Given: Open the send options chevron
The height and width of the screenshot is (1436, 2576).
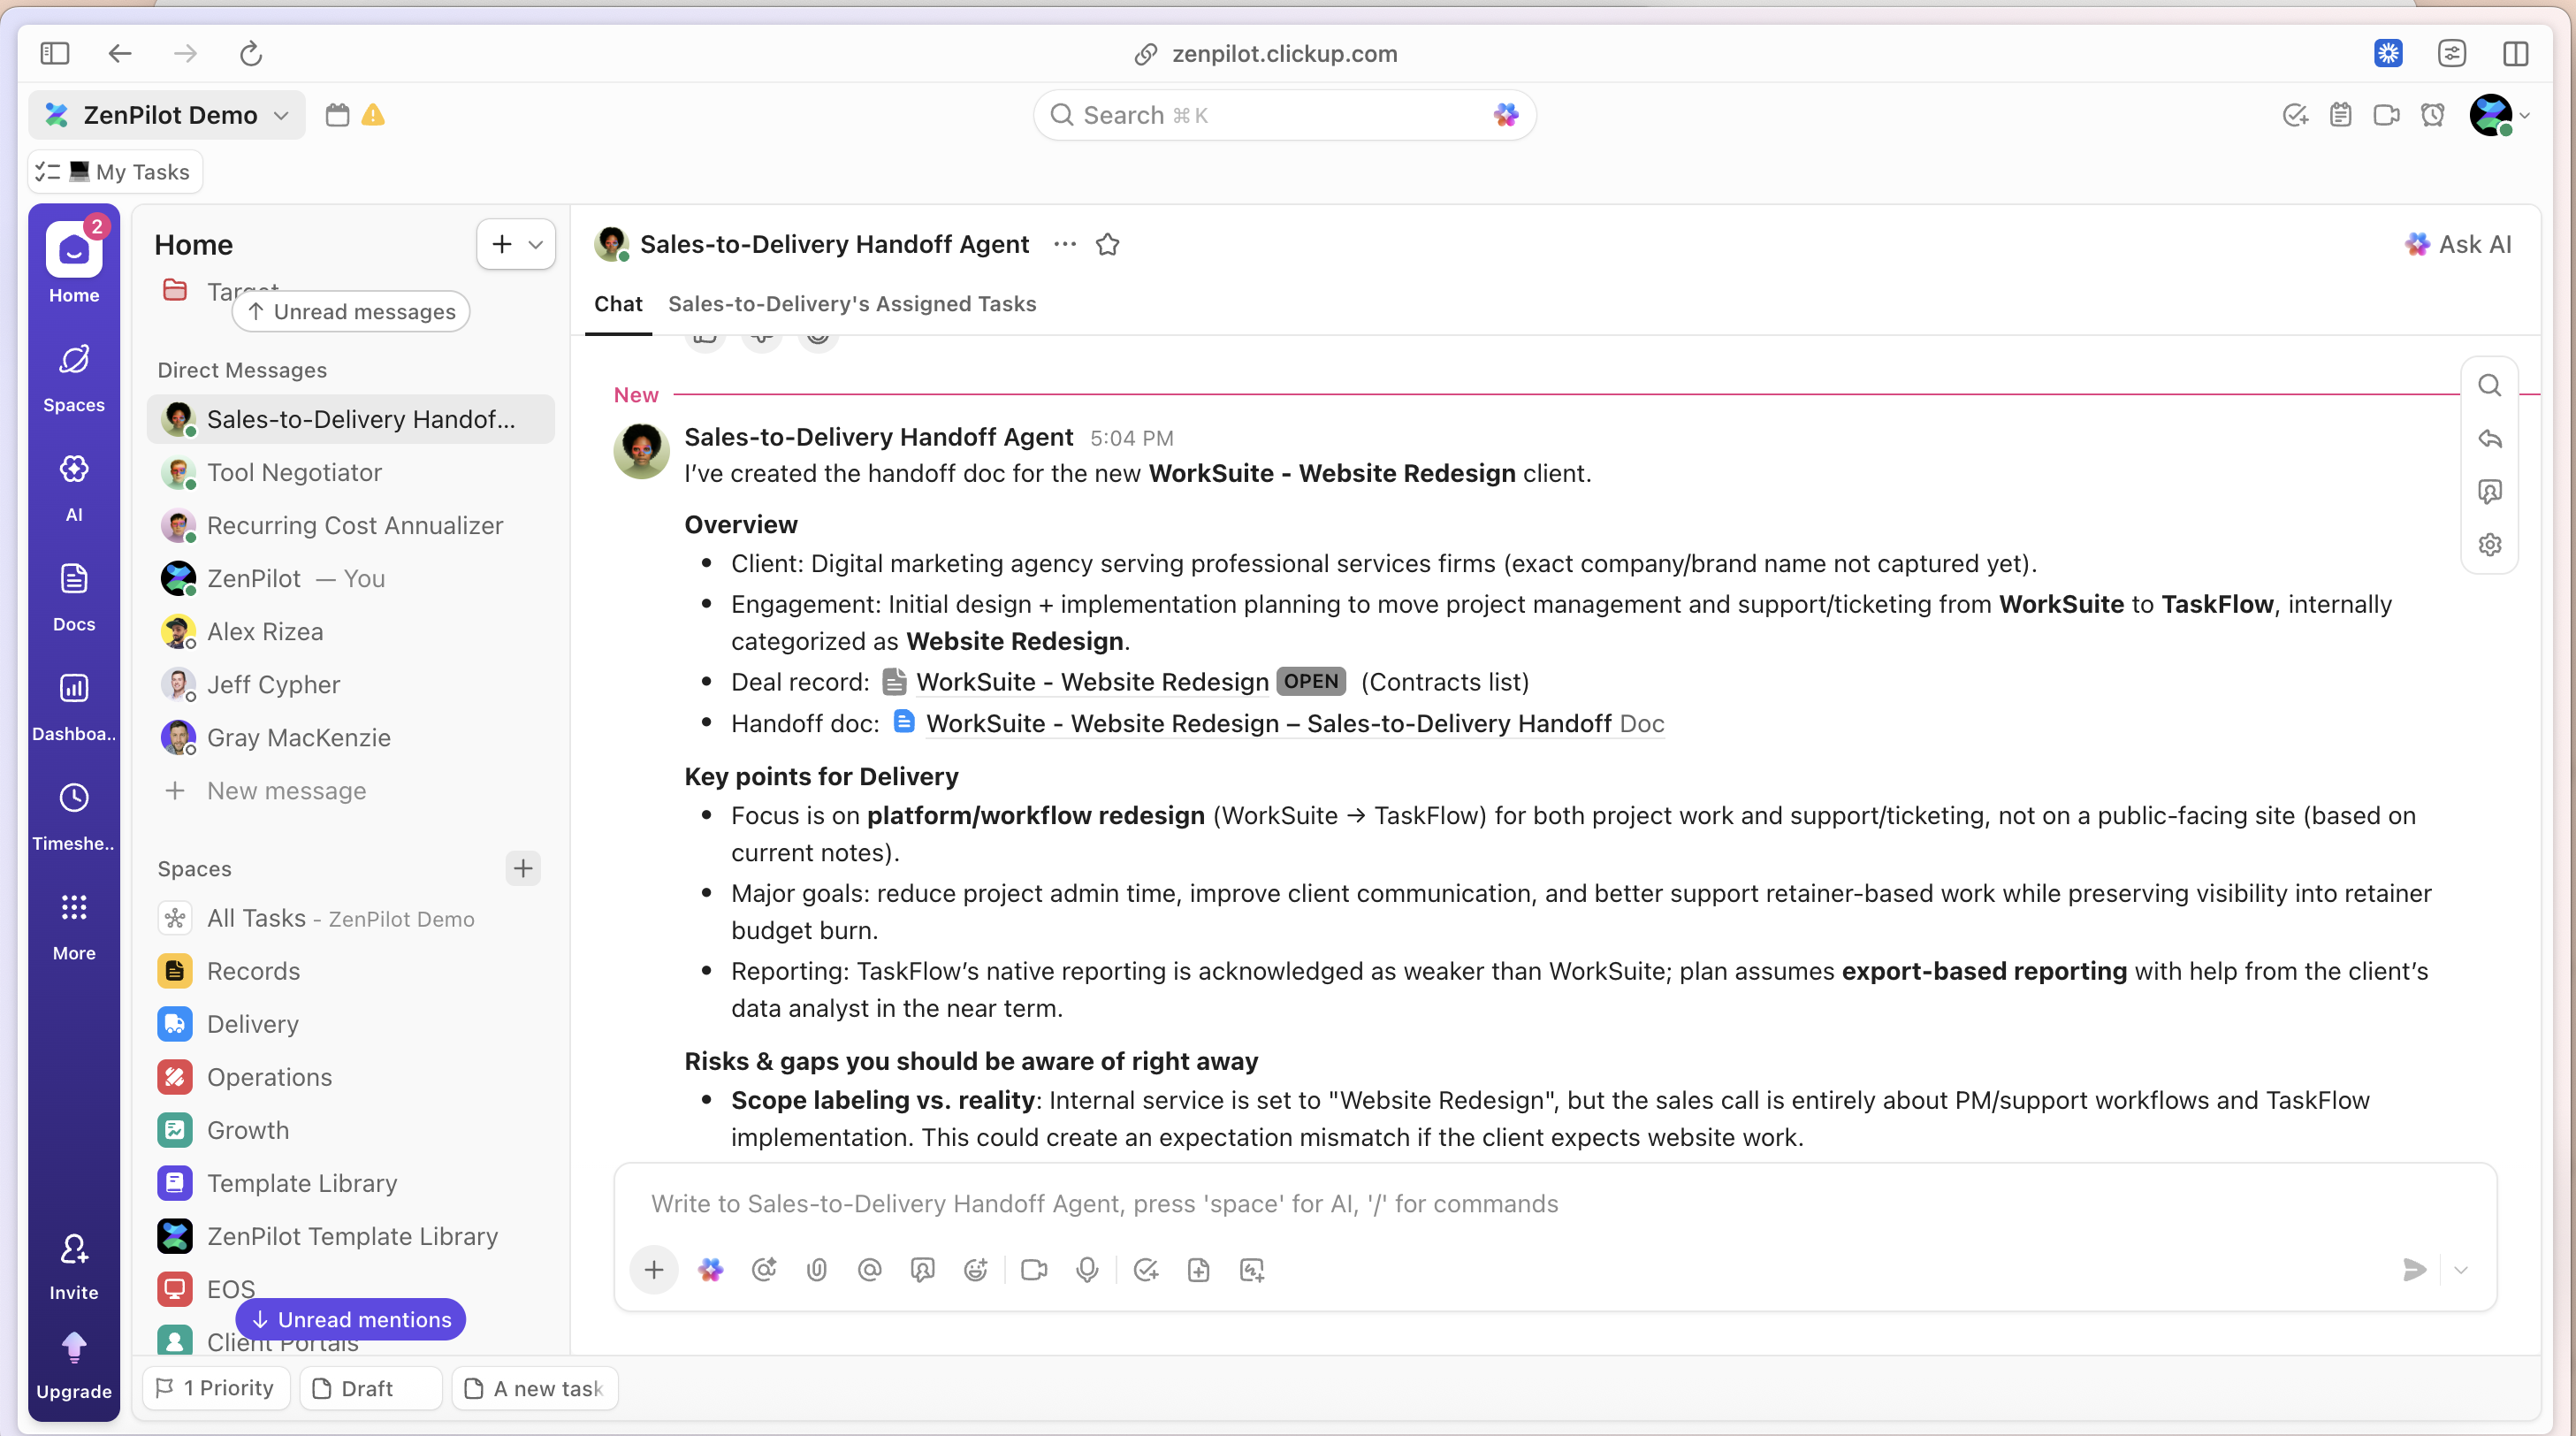Looking at the screenshot, I should tap(2462, 1270).
